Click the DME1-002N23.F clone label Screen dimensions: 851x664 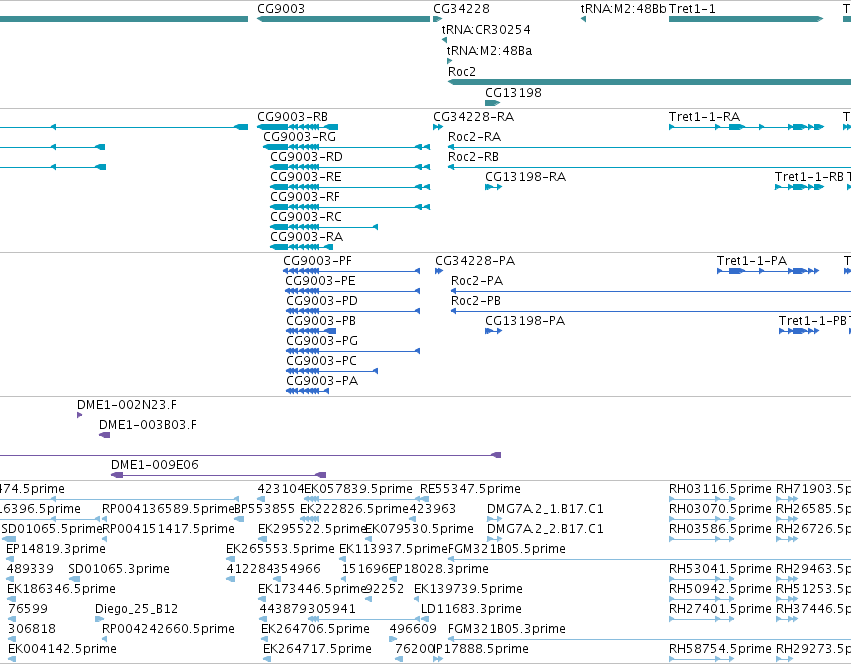126,405
